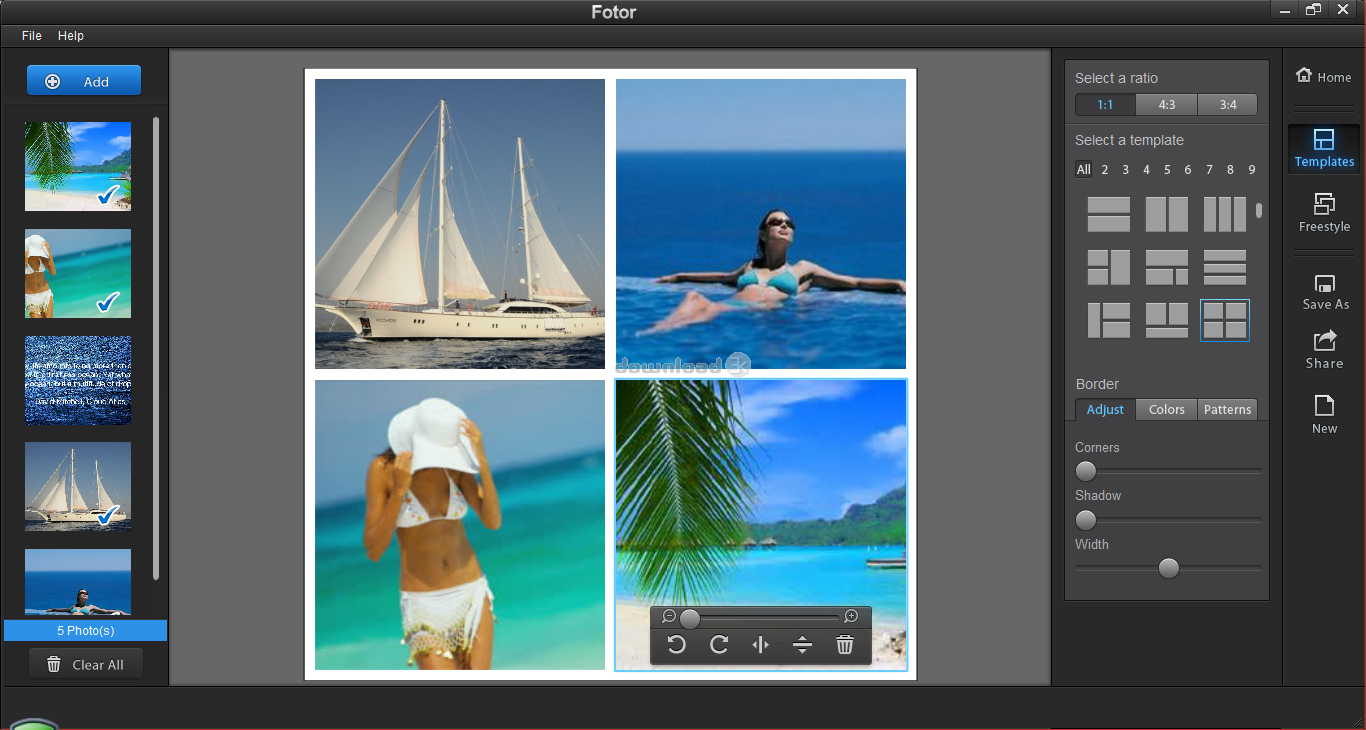This screenshot has height=730, width=1366.
Task: Select the sailboat thumbnail in photo list
Action: point(78,486)
